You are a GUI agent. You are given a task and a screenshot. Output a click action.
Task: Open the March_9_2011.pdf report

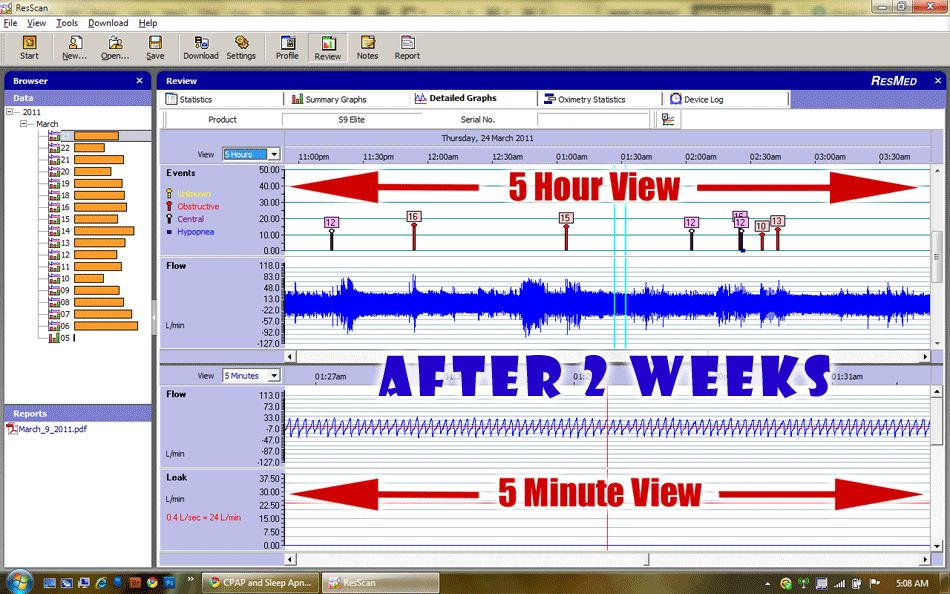pyautogui.click(x=49, y=429)
